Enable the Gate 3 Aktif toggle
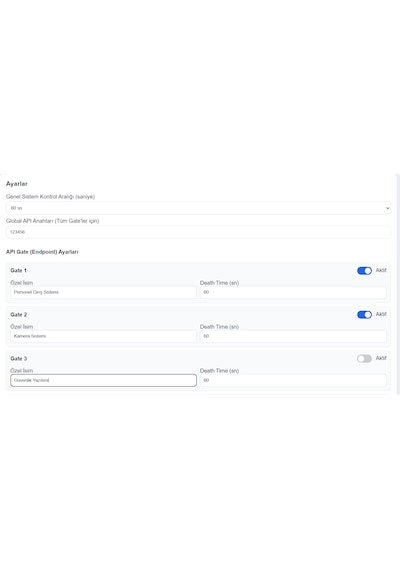The height and width of the screenshot is (570, 400). click(364, 358)
